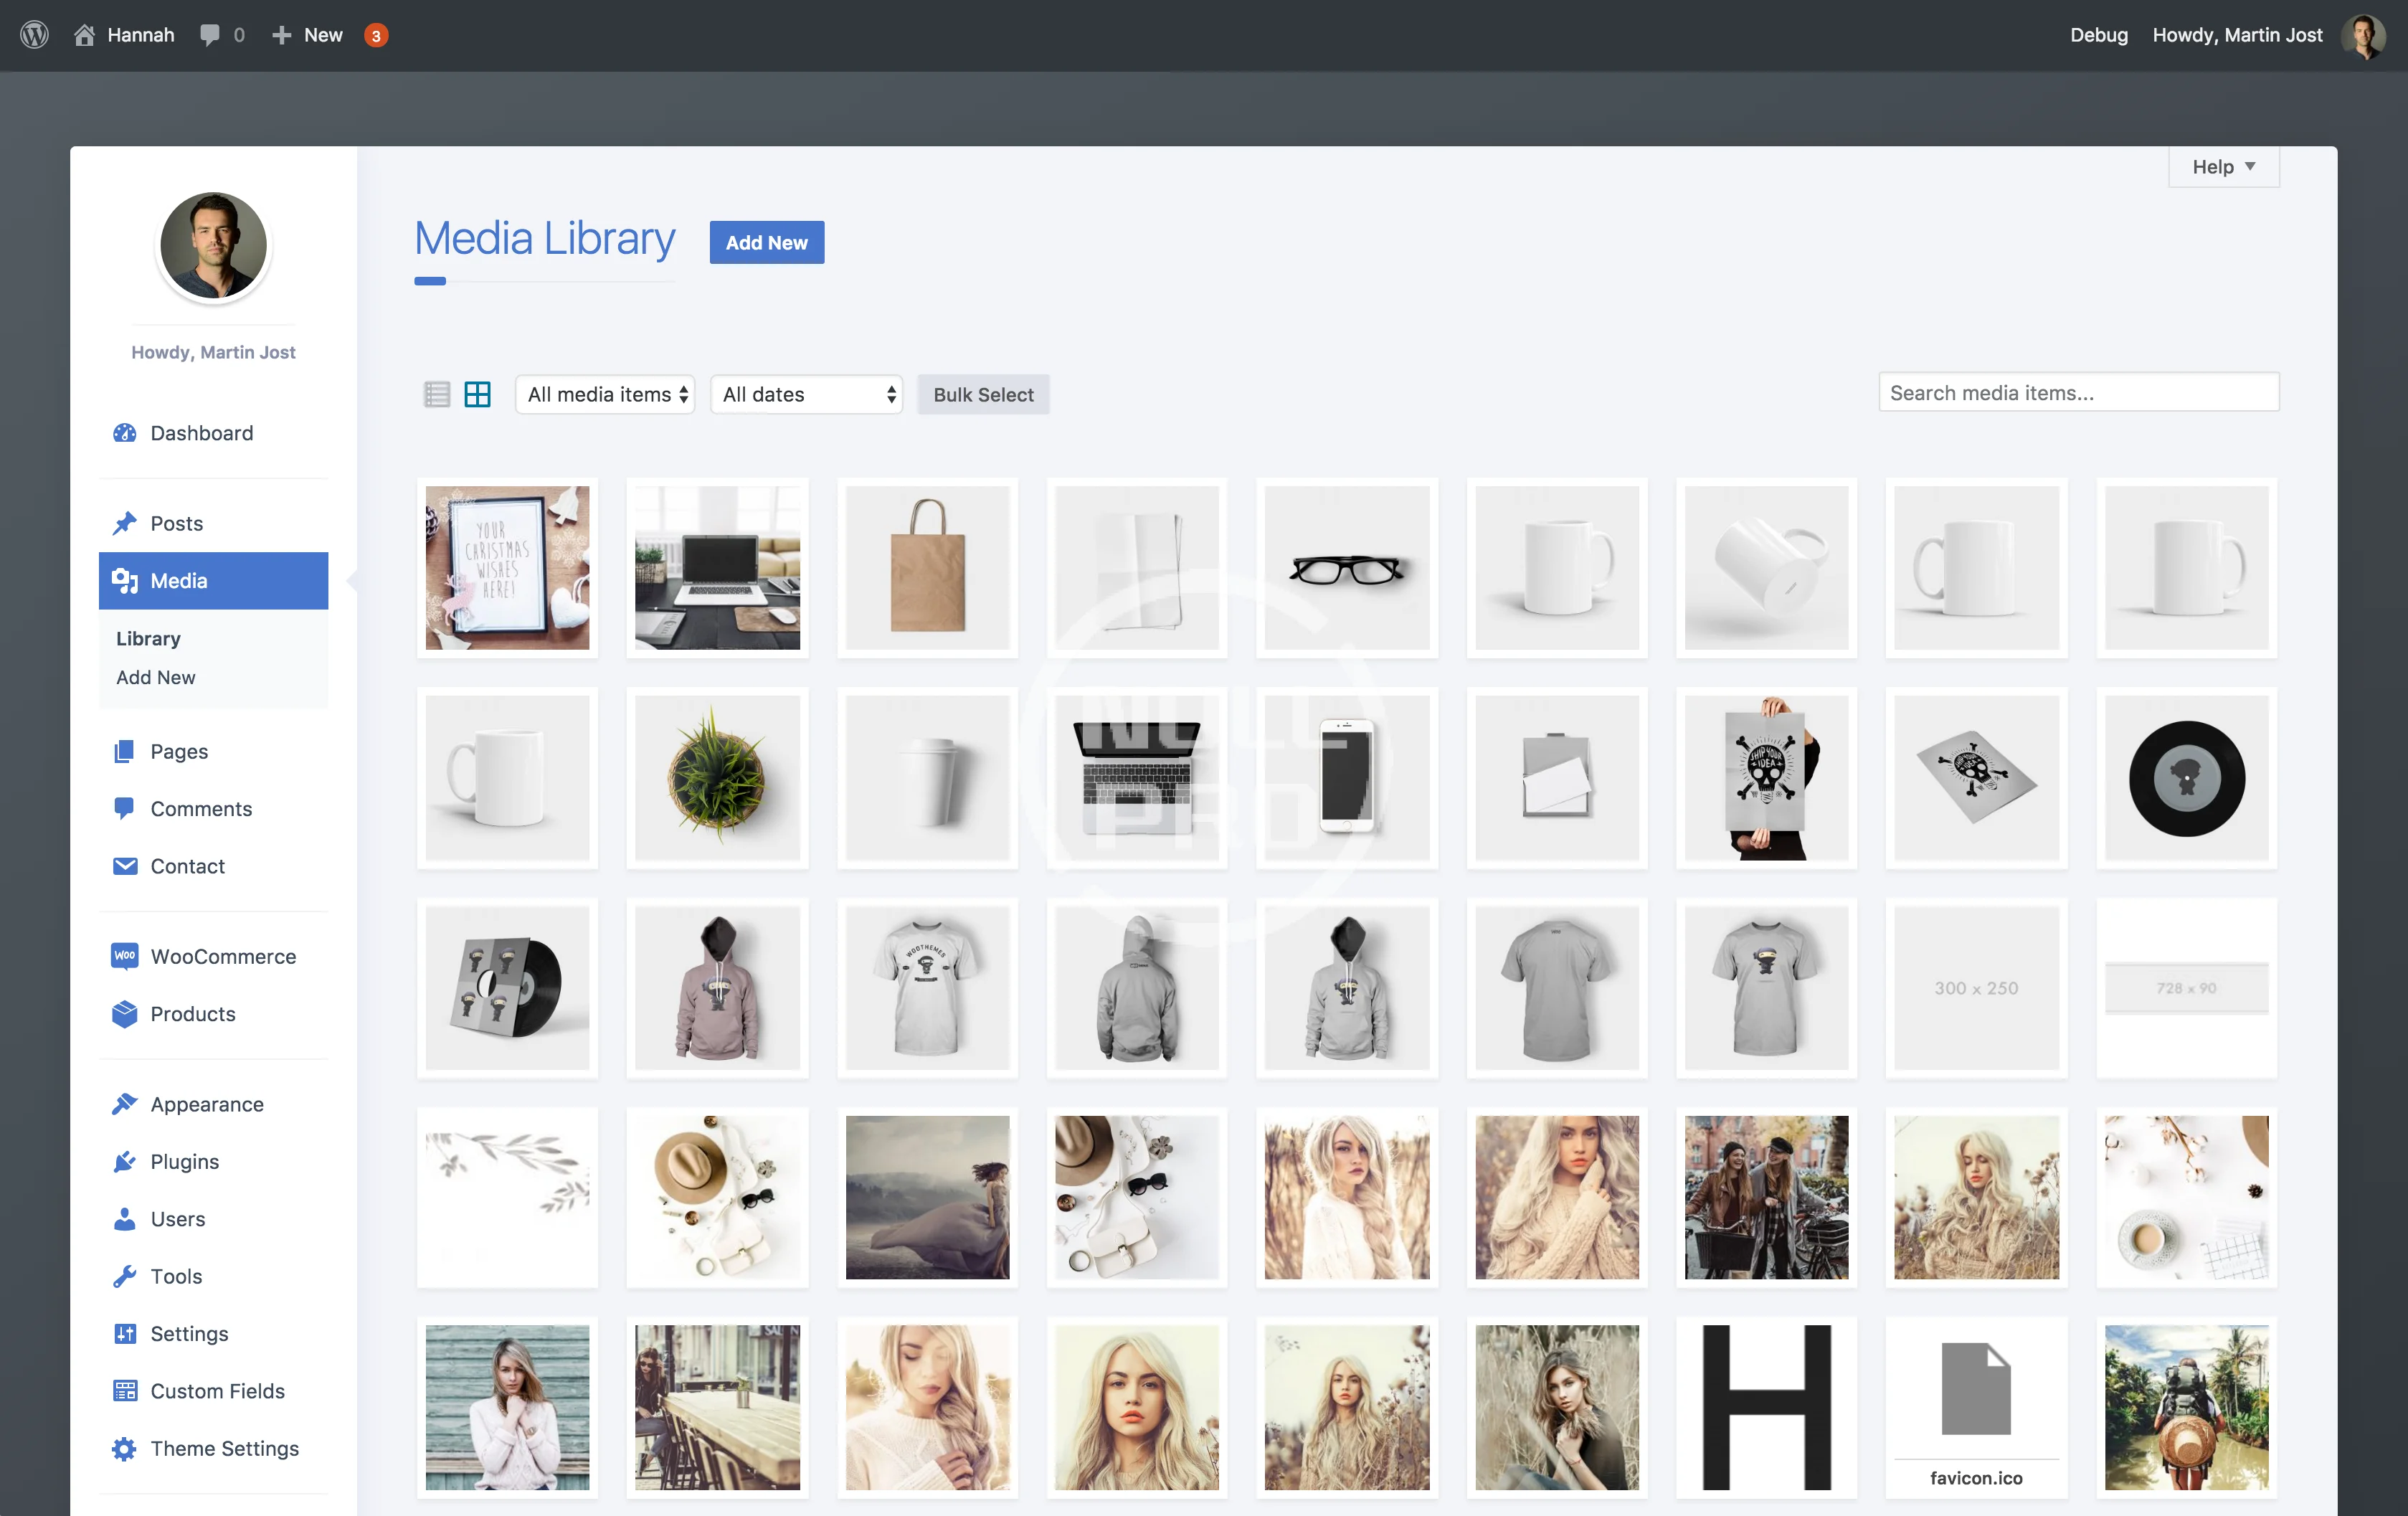Click the Debug link in top bar

tap(2098, 35)
